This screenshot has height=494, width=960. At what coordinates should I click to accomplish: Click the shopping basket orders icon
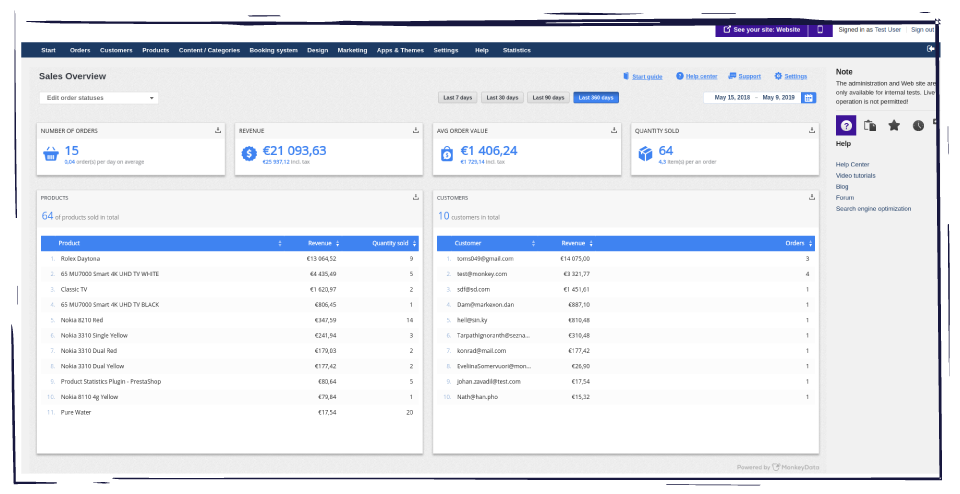tap(51, 154)
